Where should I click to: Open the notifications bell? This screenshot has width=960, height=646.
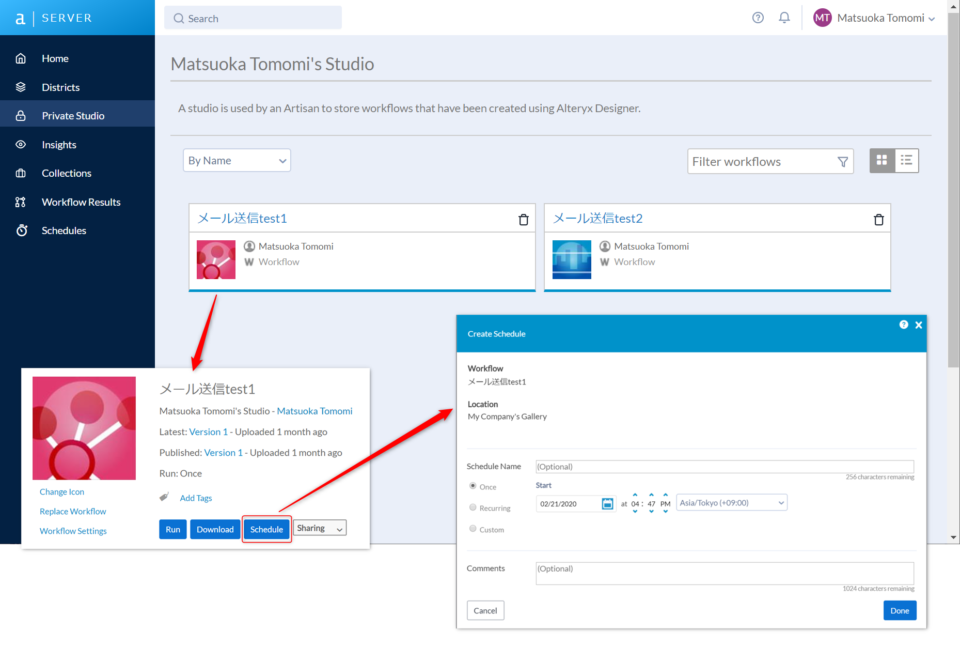784,18
